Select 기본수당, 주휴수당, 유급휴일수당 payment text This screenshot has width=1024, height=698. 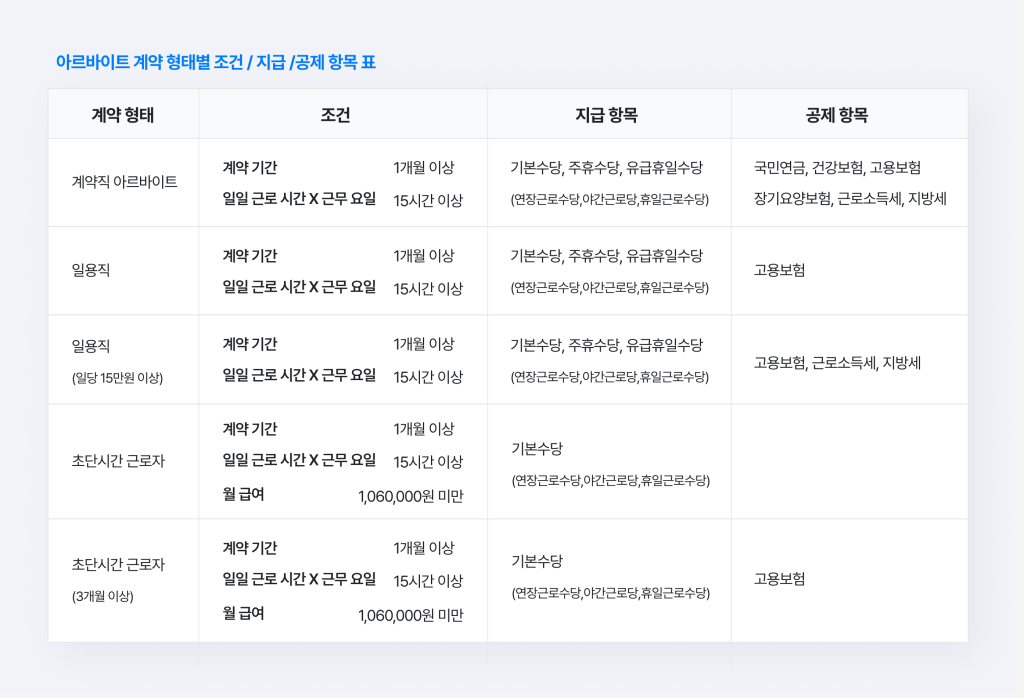(605, 168)
